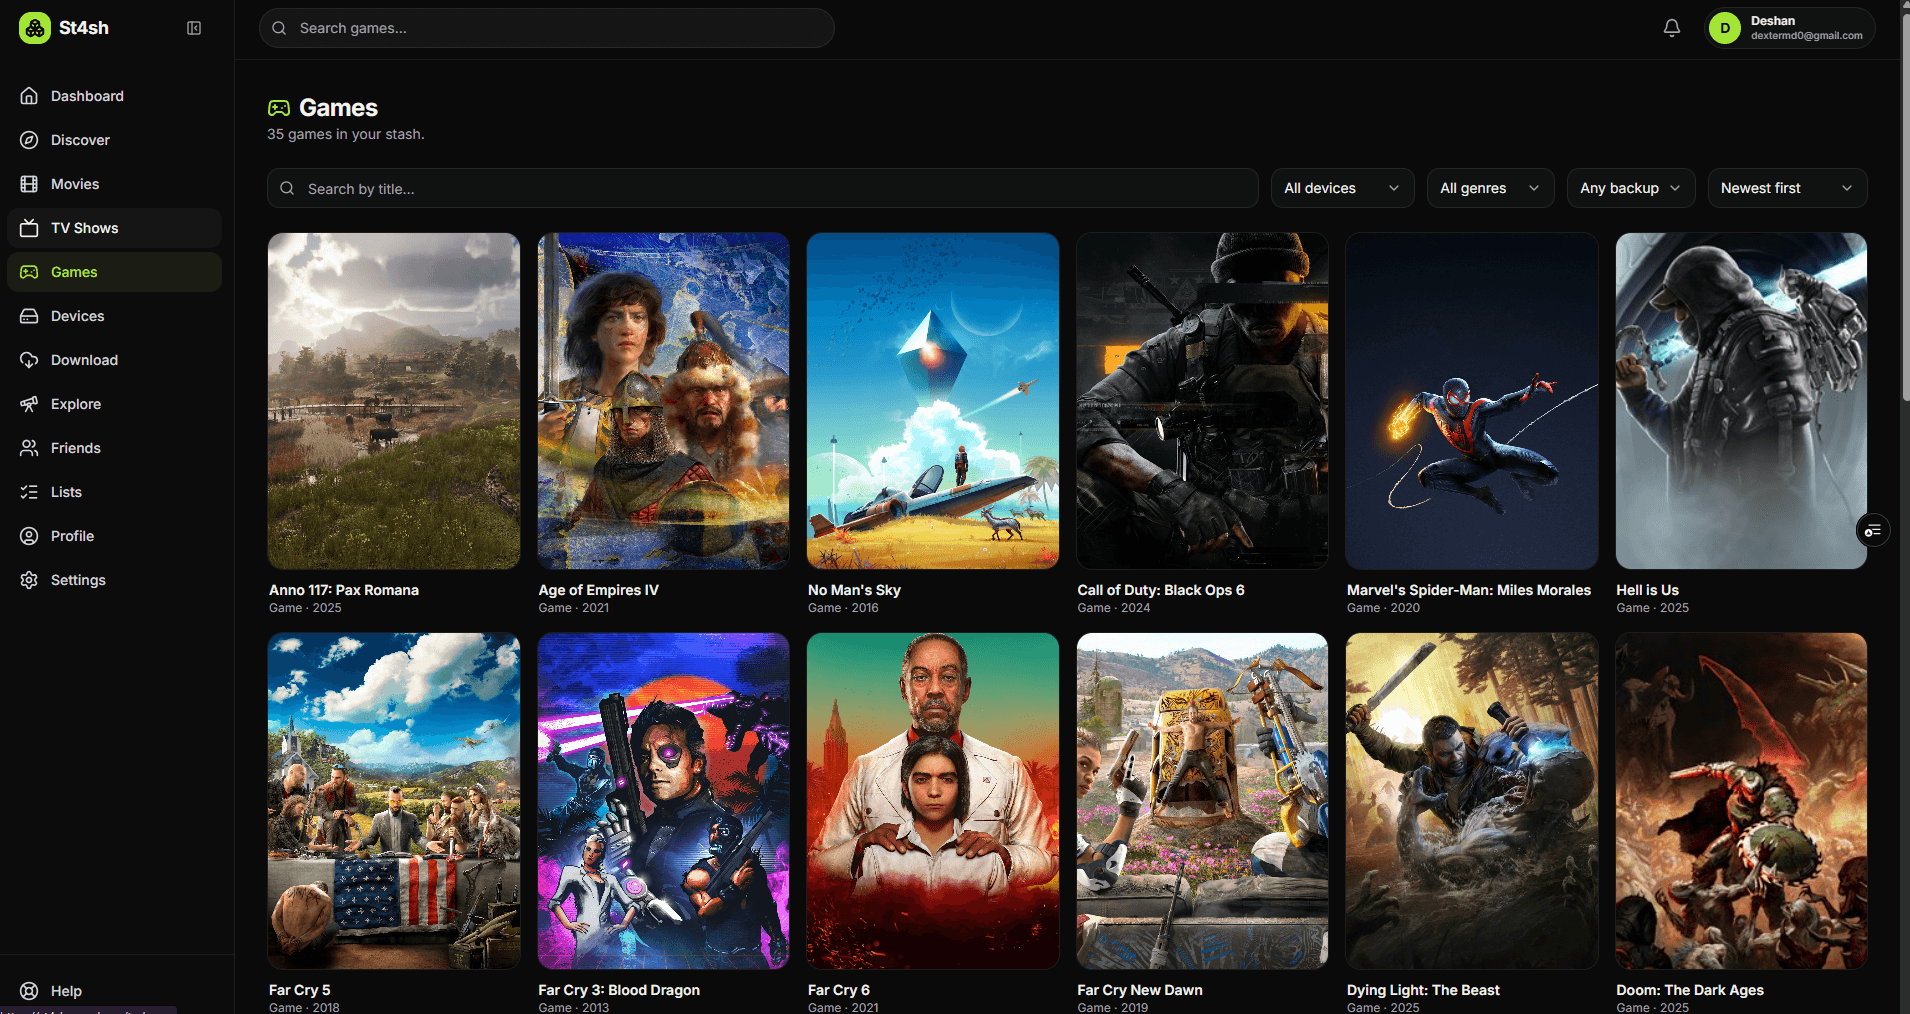Open the Age of Empires IV title
The width and height of the screenshot is (1910, 1014).
(x=598, y=590)
